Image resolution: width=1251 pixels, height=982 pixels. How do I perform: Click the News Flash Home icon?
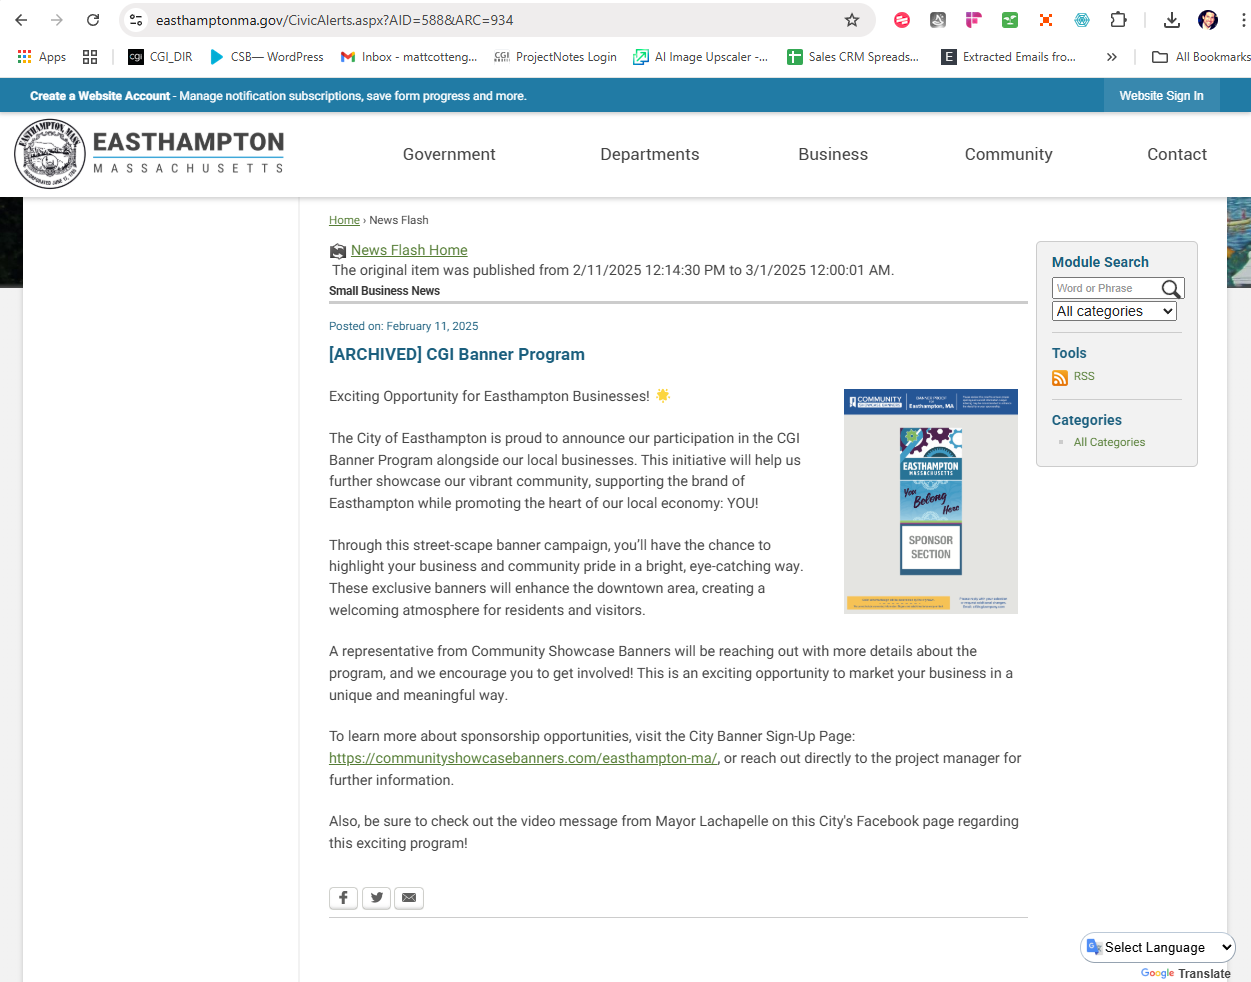[338, 251]
